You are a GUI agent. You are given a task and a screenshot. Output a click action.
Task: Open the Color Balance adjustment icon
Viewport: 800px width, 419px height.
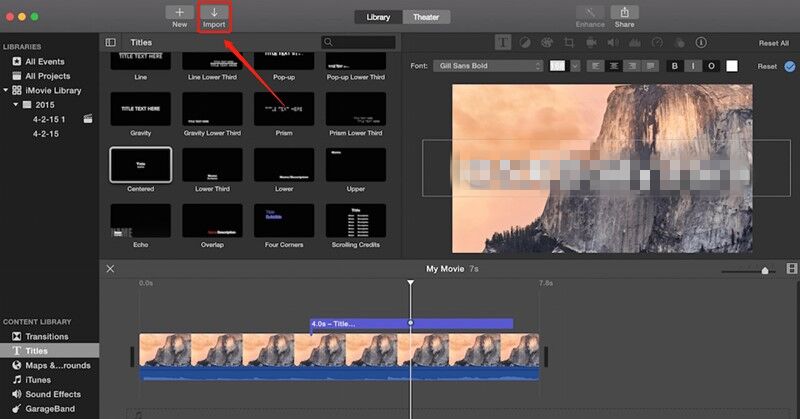click(x=525, y=43)
